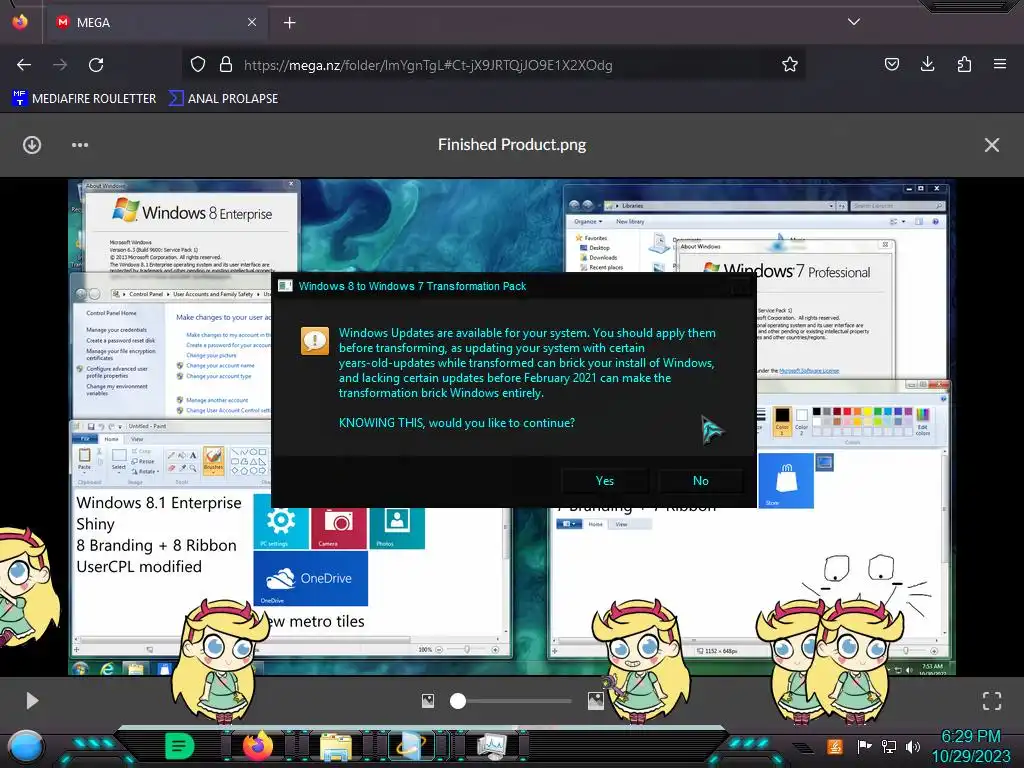Click the taskbar clock showing 6:29 PM

[x=970, y=746]
